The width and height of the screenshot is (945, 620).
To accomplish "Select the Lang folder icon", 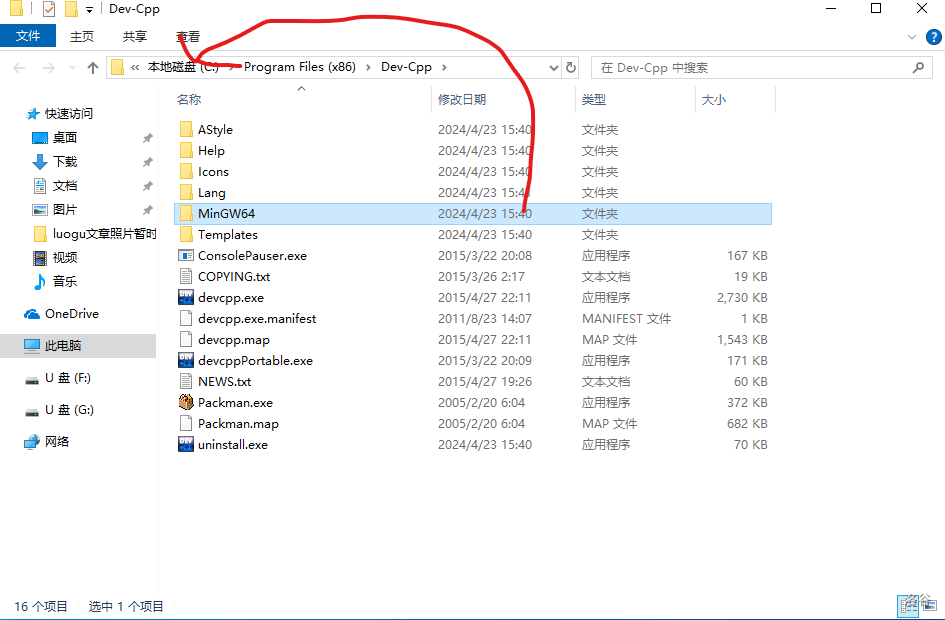I will click(x=186, y=193).
